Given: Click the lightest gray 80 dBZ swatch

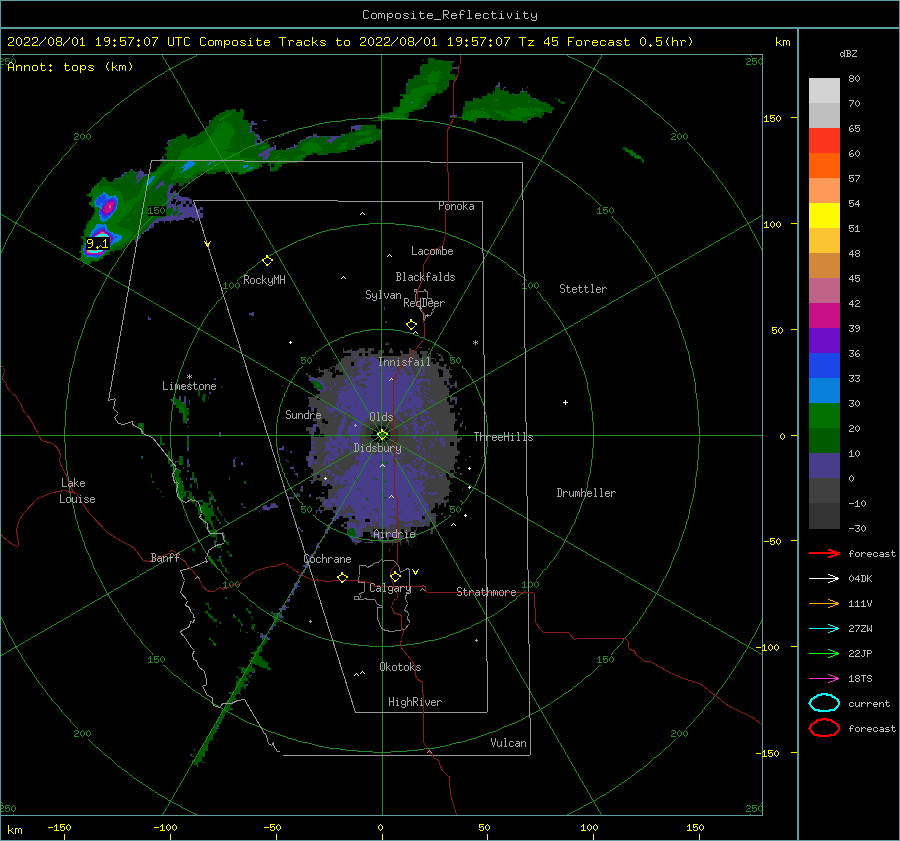Looking at the screenshot, I should pyautogui.click(x=824, y=91).
